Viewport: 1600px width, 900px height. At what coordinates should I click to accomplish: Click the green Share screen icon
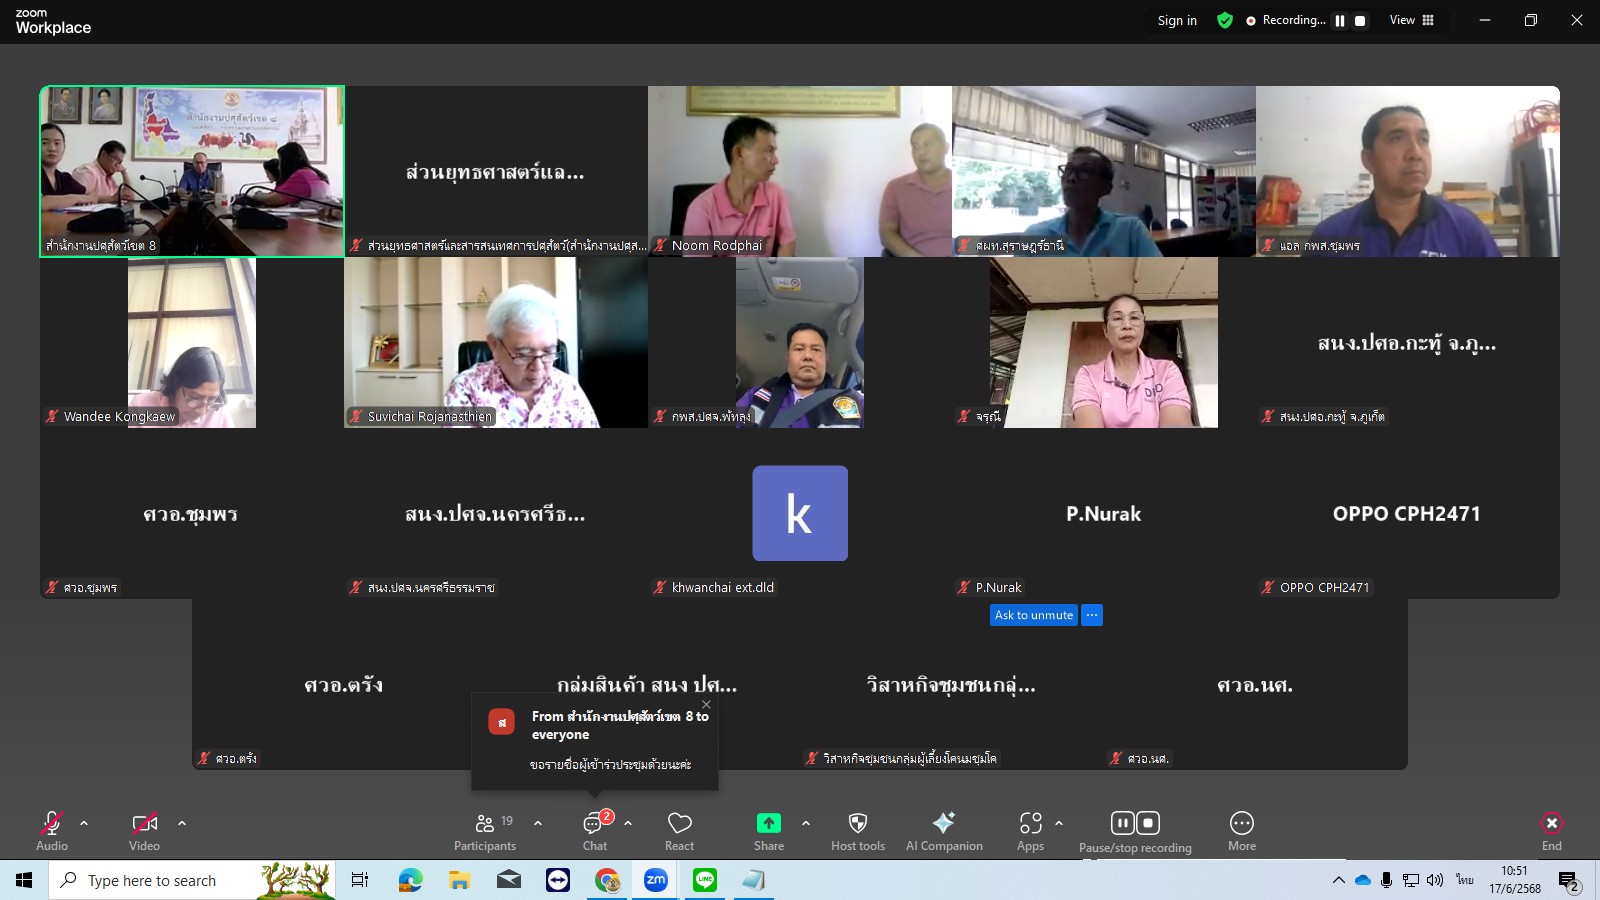coord(769,823)
